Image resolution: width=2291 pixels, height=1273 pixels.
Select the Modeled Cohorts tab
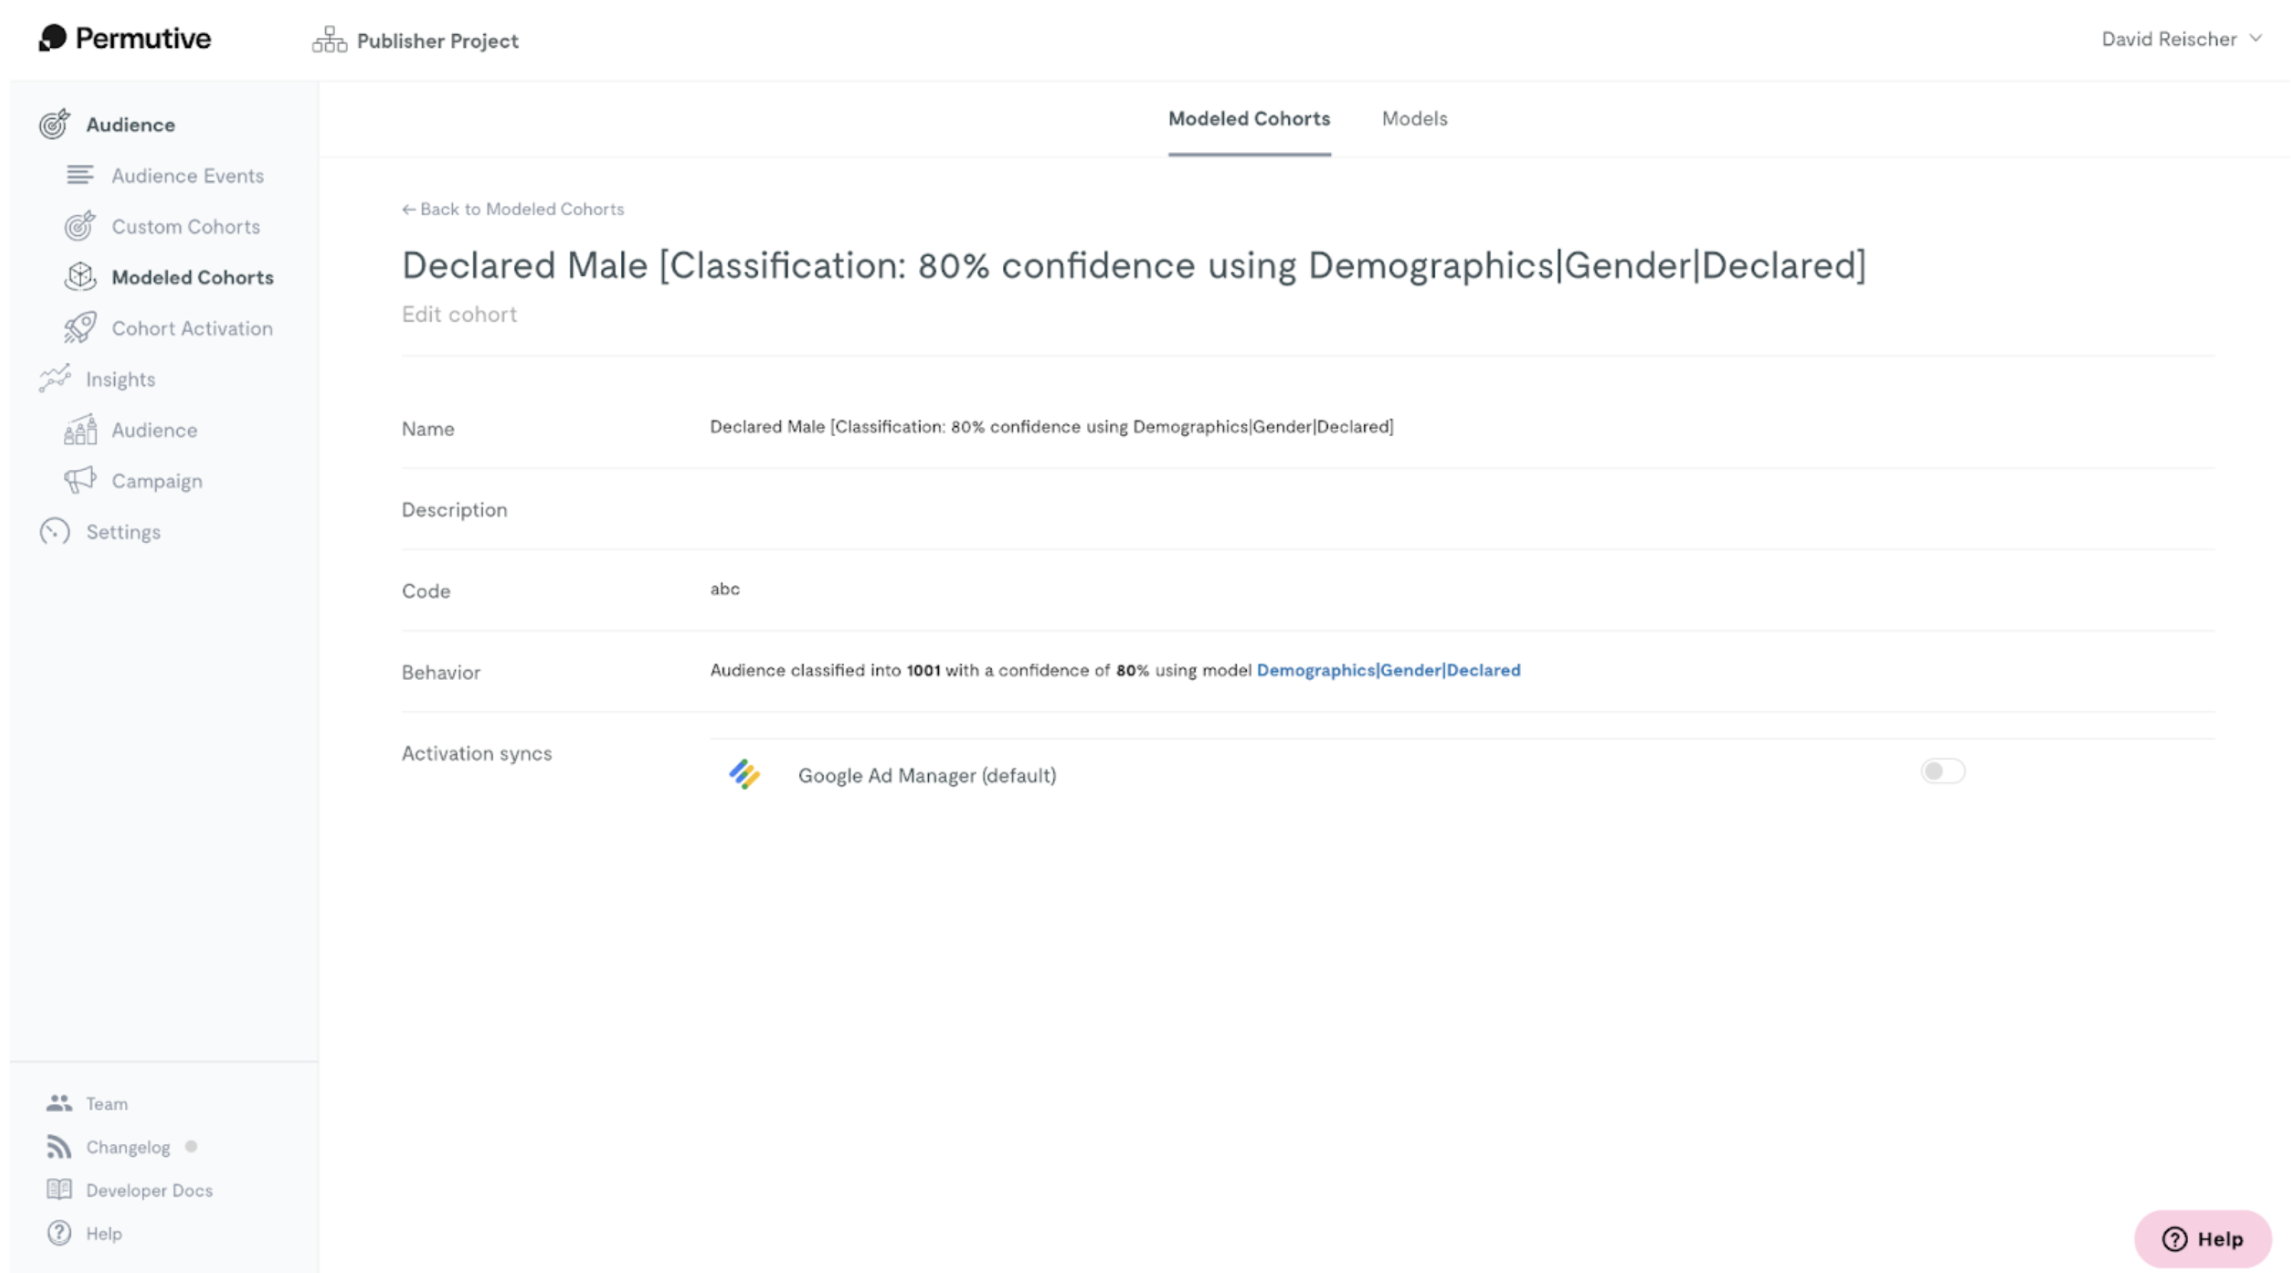(x=1249, y=118)
